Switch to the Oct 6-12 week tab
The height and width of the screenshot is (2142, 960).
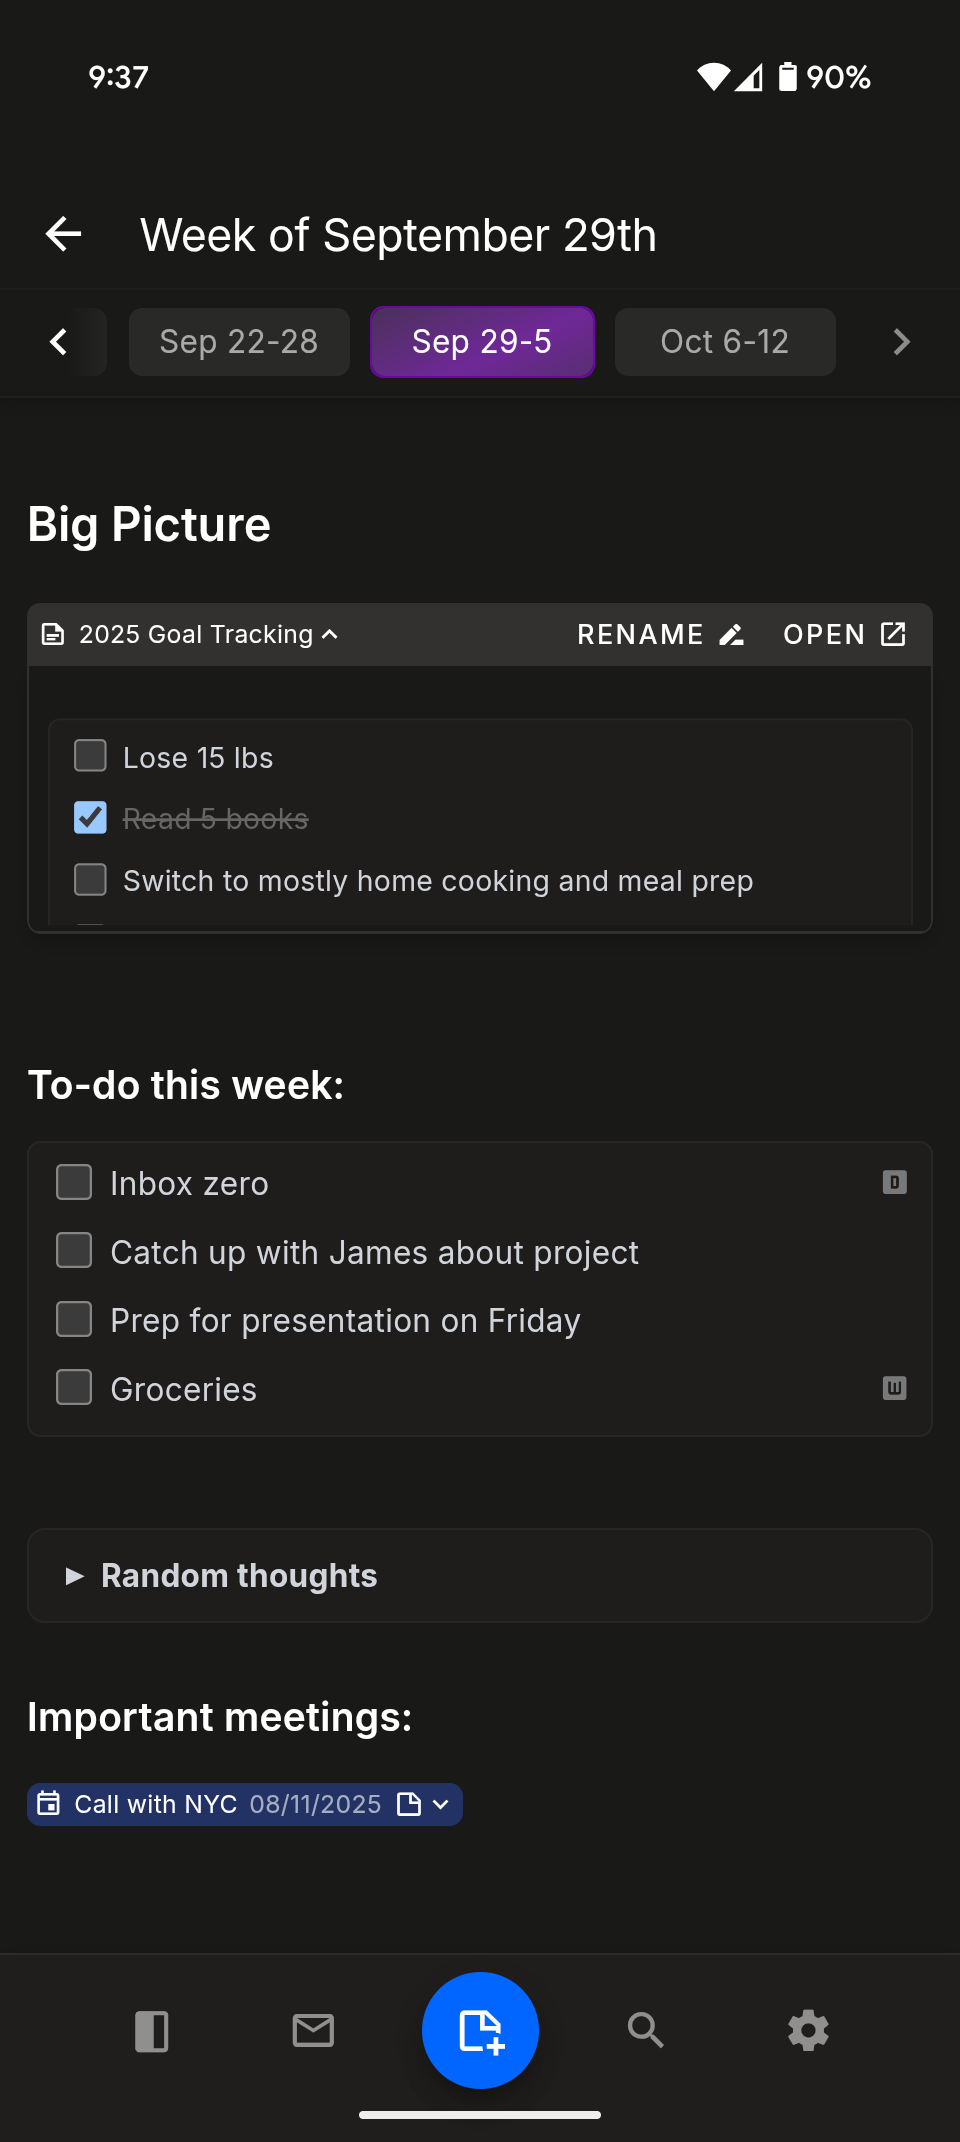click(725, 342)
